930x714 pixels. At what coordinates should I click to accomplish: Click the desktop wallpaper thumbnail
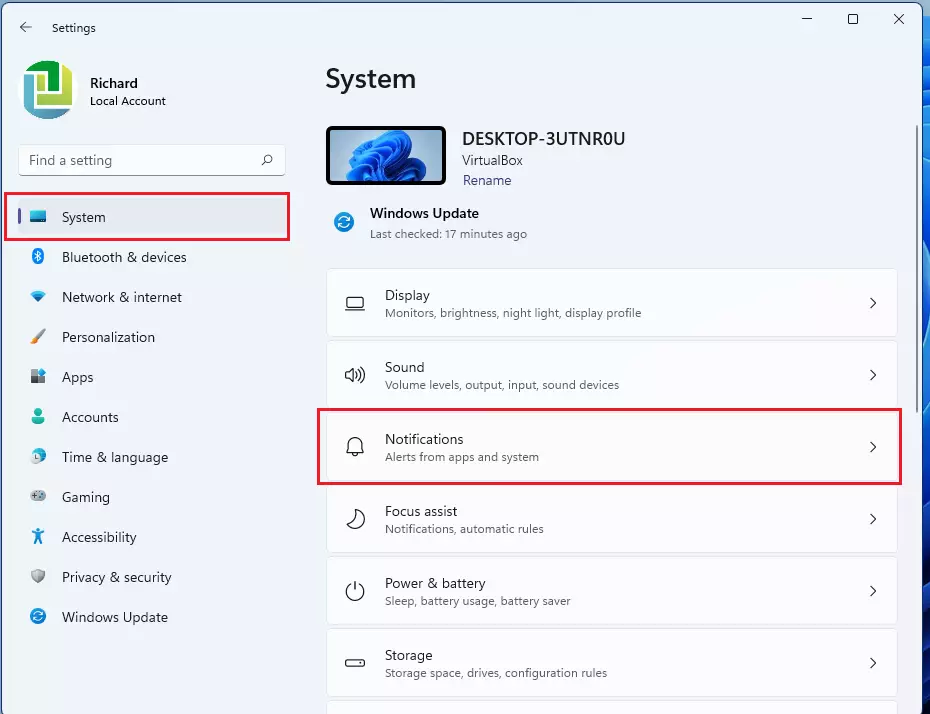tap(385, 156)
